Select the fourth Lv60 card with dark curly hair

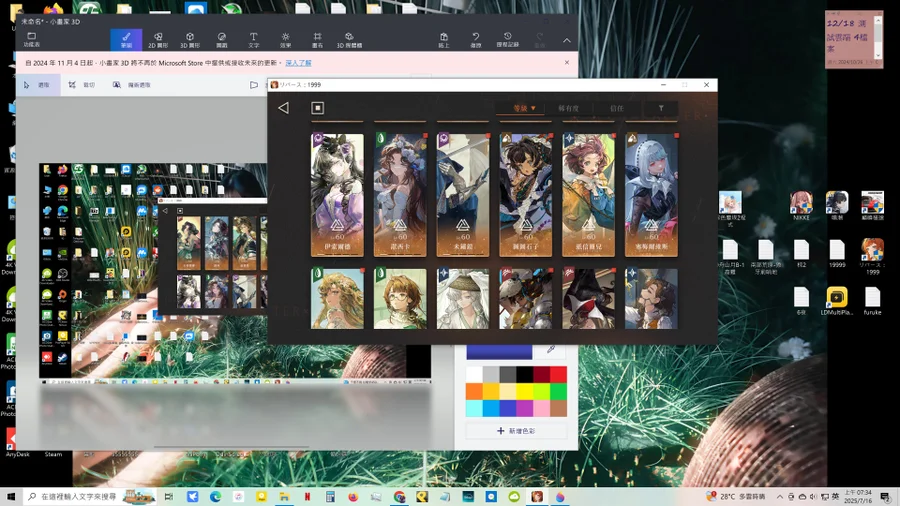525,195
